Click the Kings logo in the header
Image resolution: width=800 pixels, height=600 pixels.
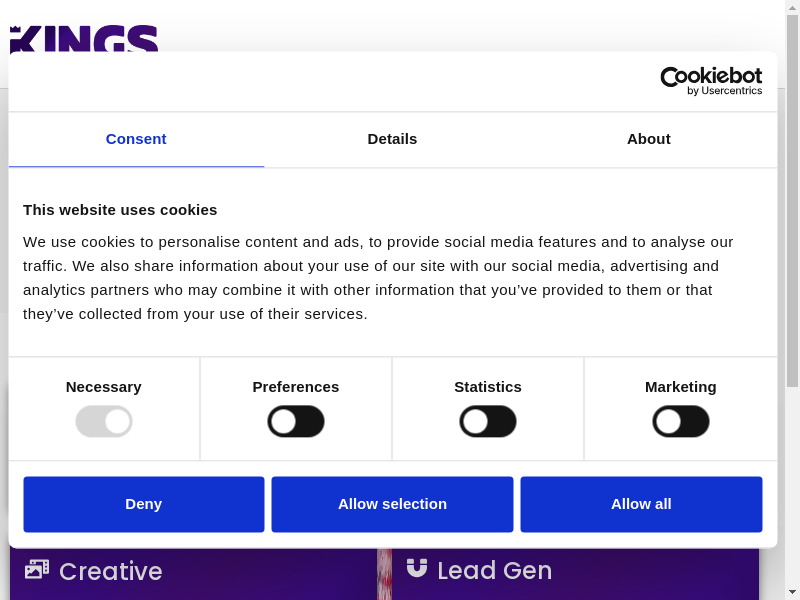pyautogui.click(x=84, y=39)
